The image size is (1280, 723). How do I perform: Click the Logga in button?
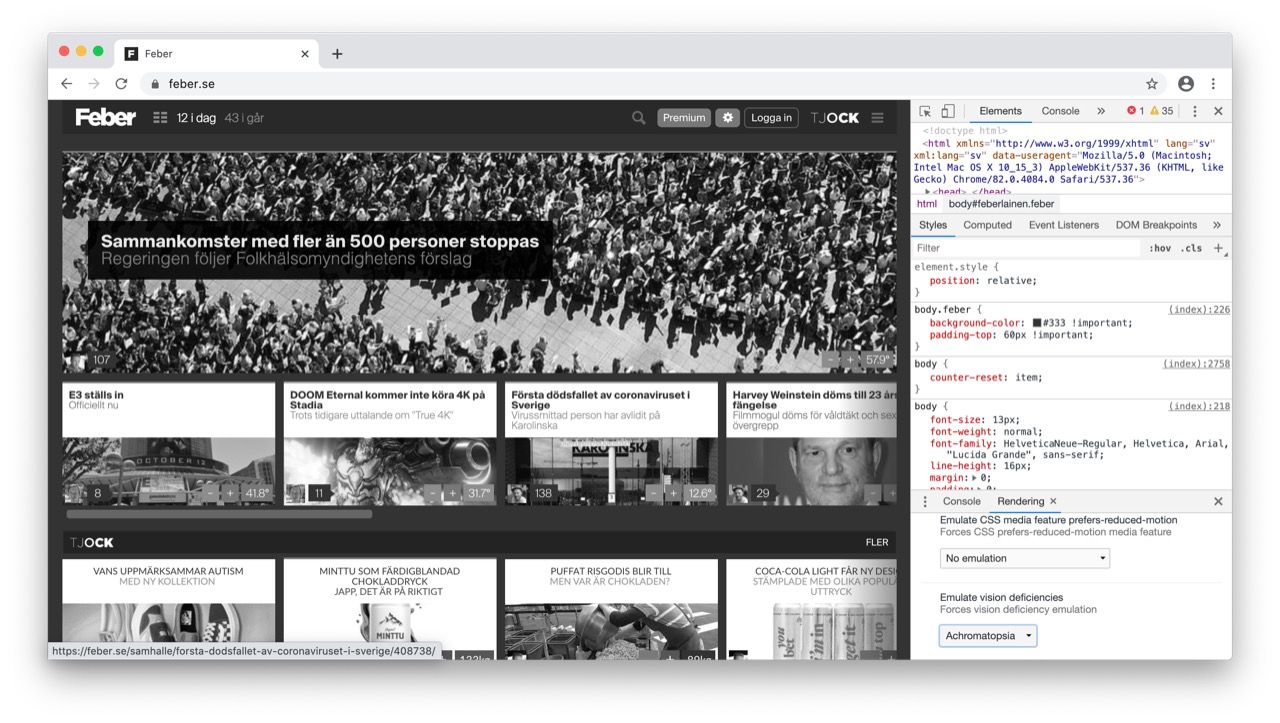tap(771, 118)
